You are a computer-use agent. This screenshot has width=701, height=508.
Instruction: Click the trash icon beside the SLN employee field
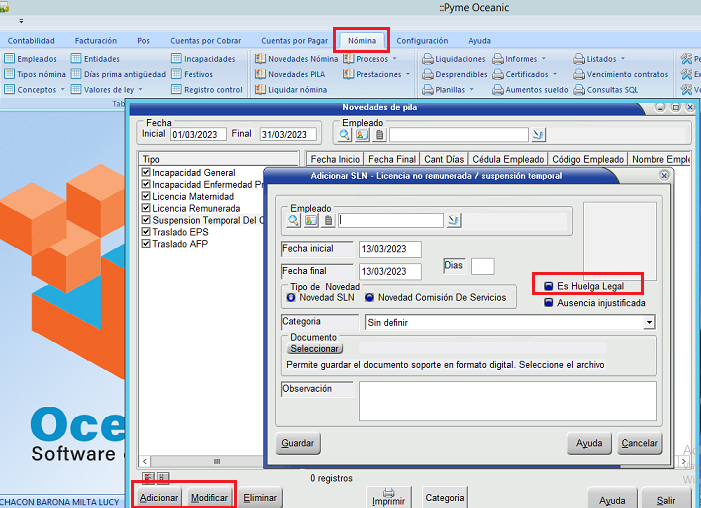click(x=327, y=220)
